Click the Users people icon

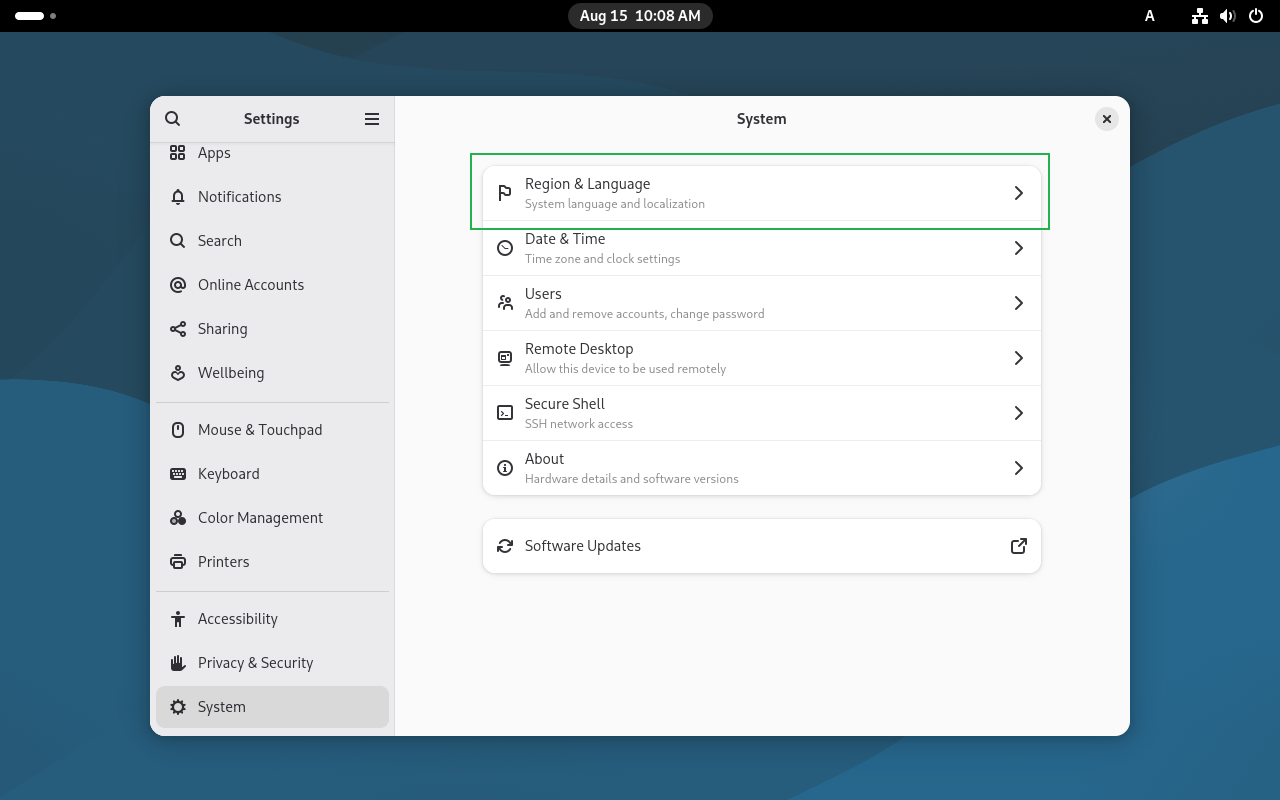pos(505,303)
